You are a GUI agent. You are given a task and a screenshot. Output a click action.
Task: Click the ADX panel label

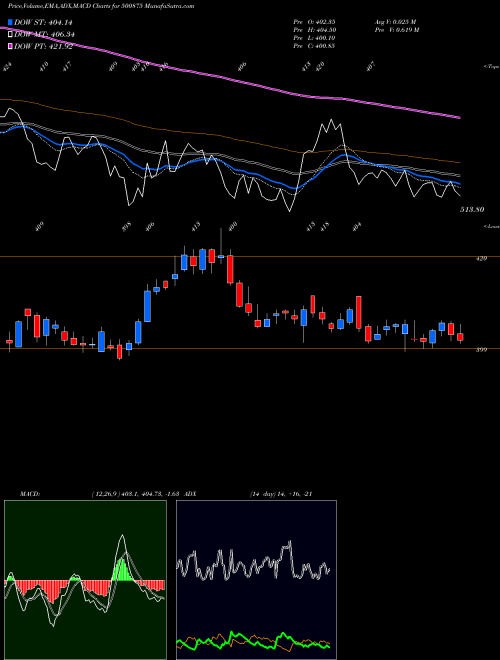190,494
